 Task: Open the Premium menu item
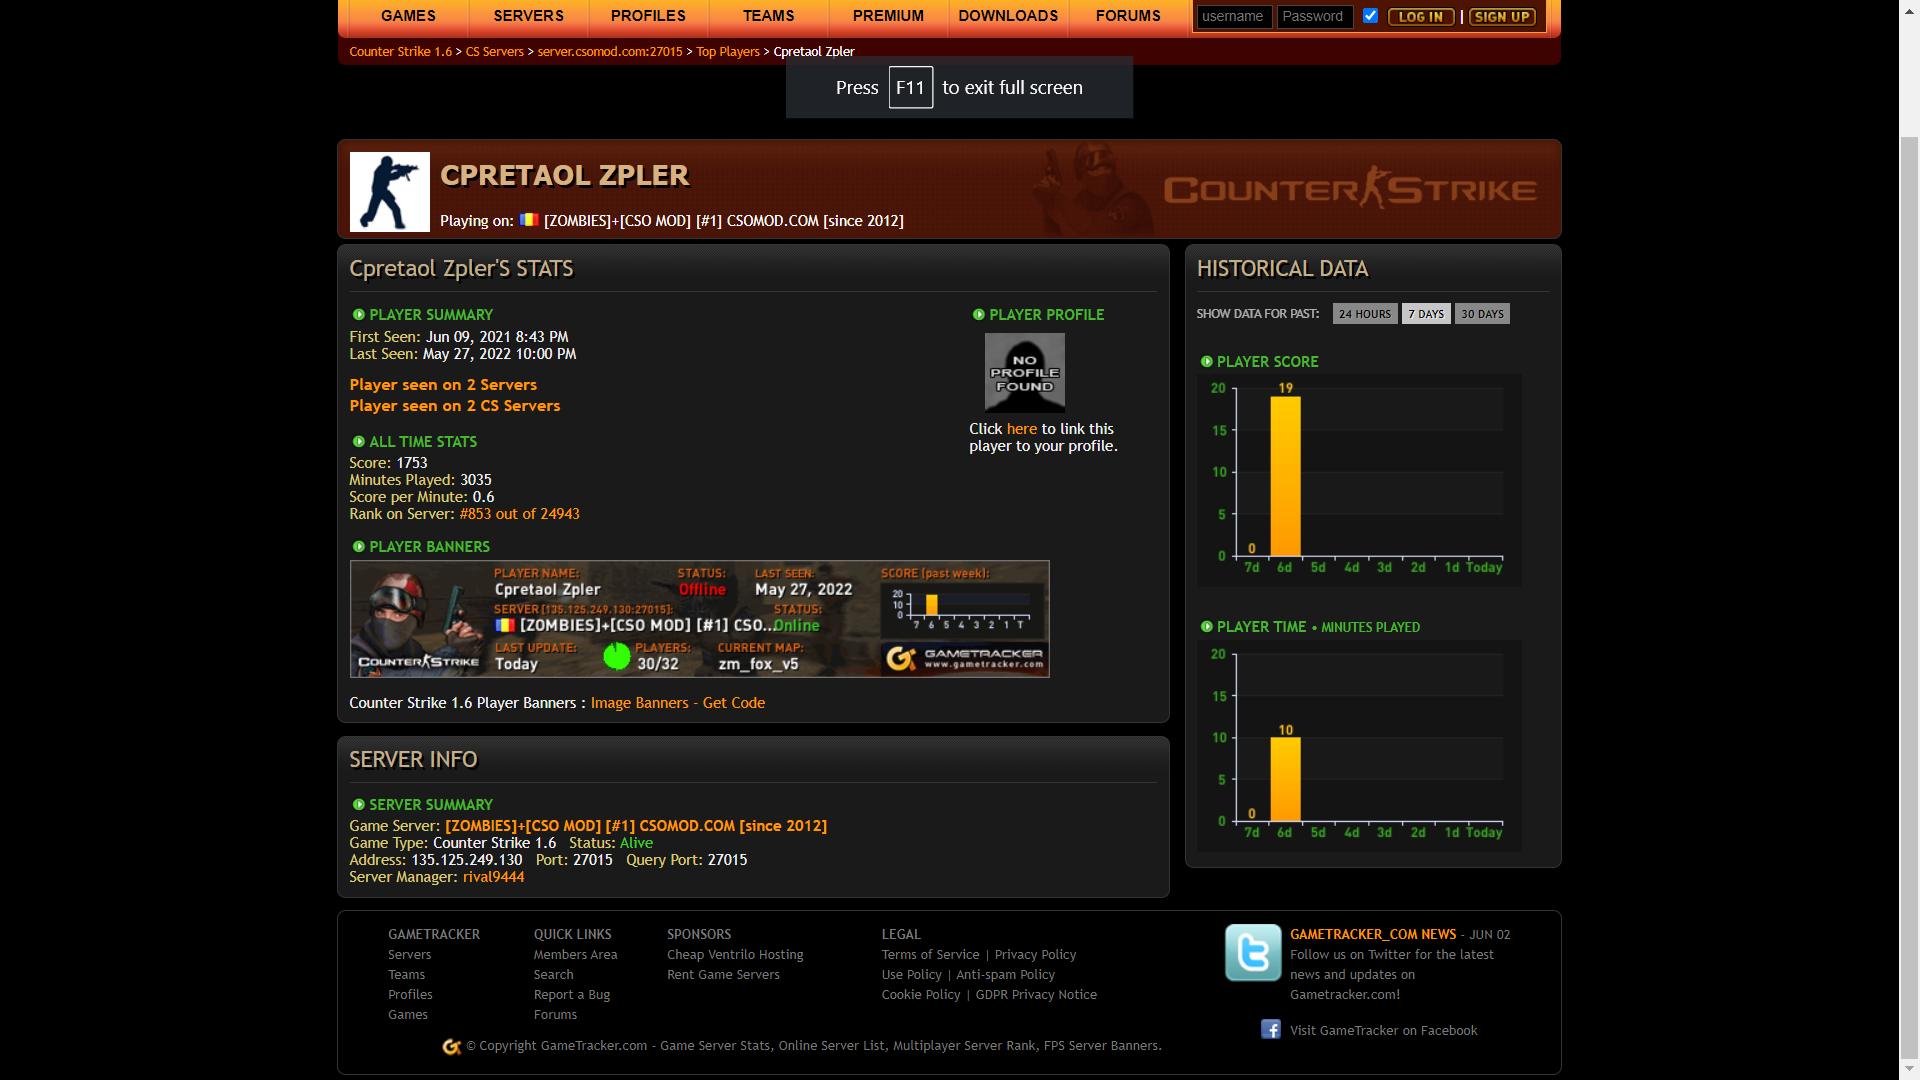(888, 16)
